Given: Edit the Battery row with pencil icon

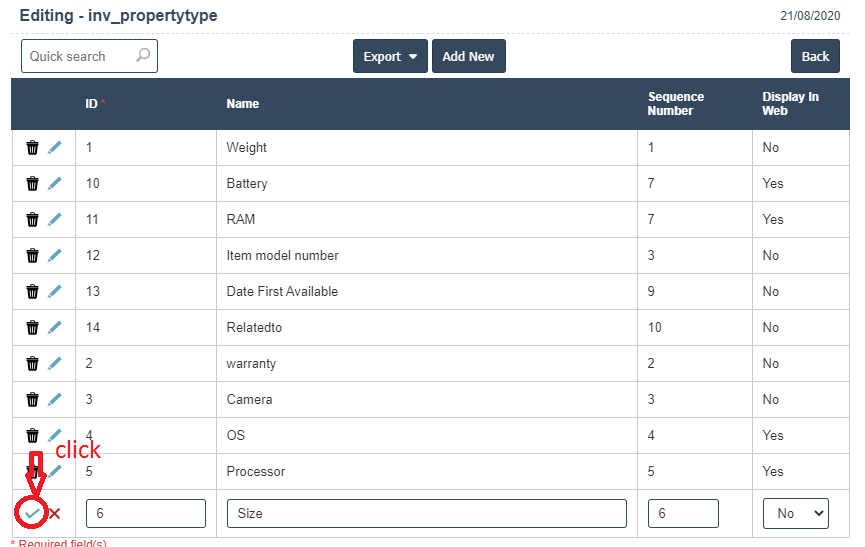Looking at the screenshot, I should click(x=54, y=184).
